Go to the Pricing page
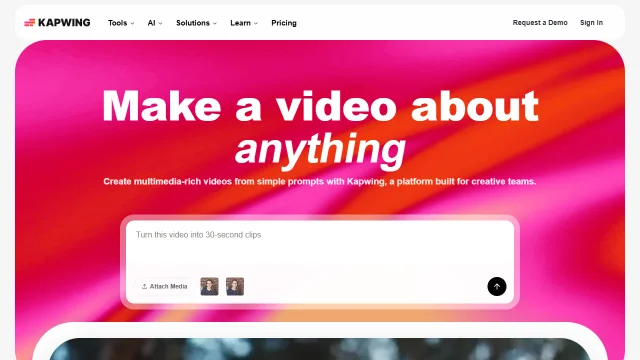 (x=284, y=23)
